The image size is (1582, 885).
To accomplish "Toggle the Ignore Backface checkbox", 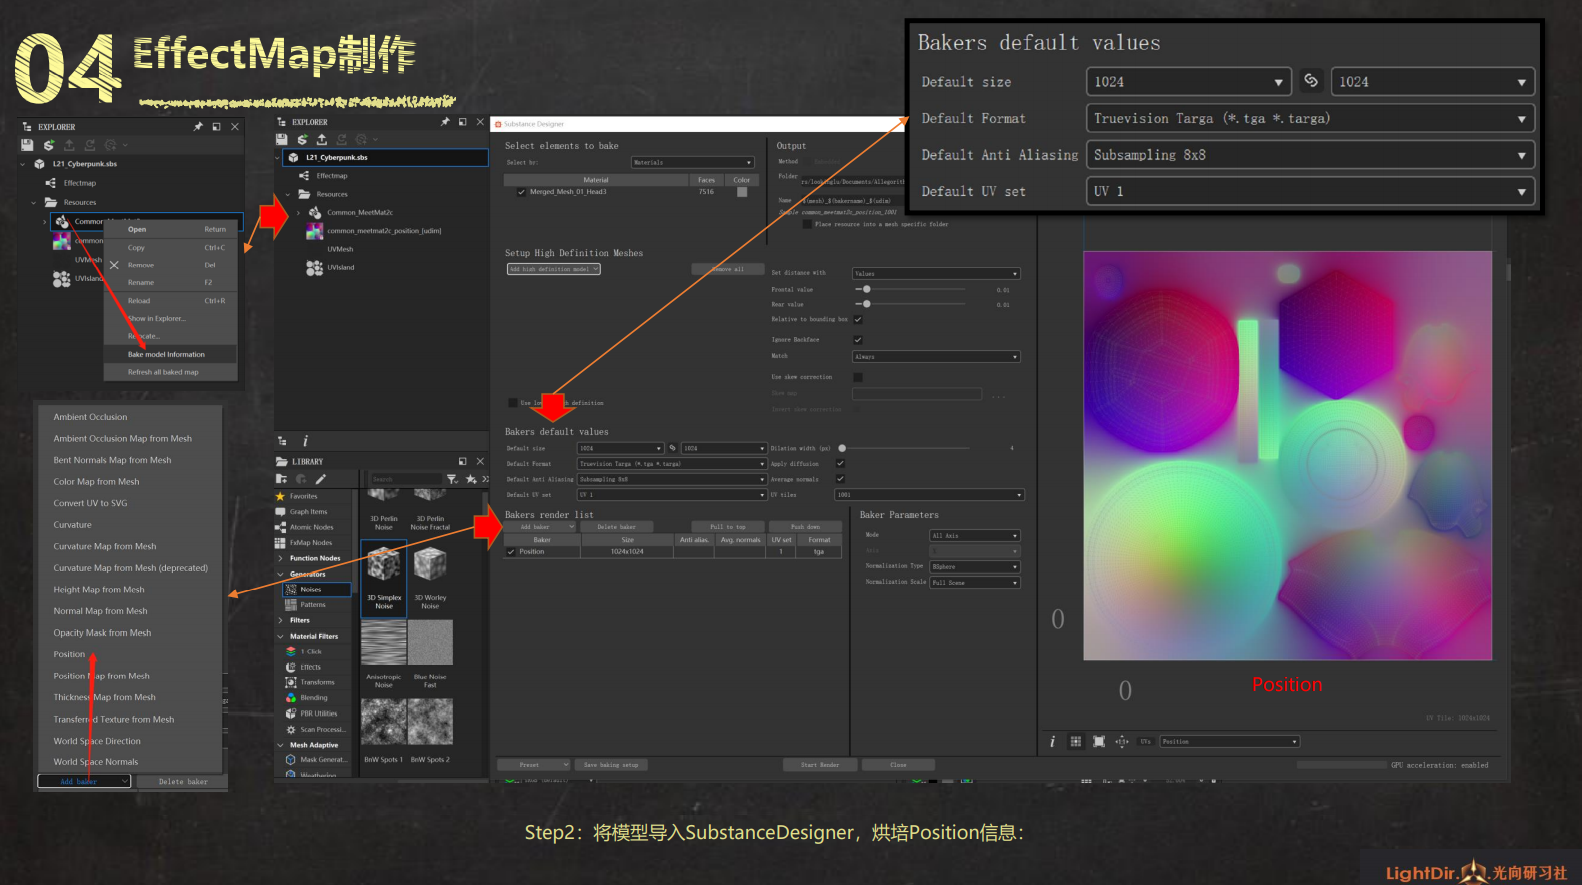I will [858, 340].
